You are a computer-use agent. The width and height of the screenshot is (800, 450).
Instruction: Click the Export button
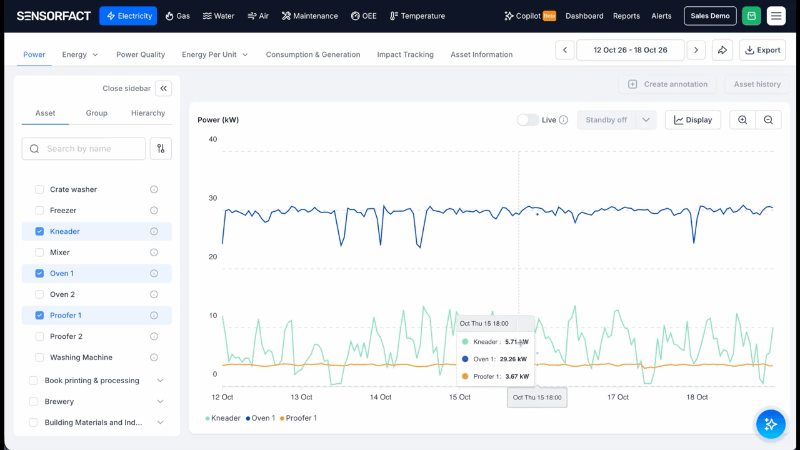tap(762, 50)
